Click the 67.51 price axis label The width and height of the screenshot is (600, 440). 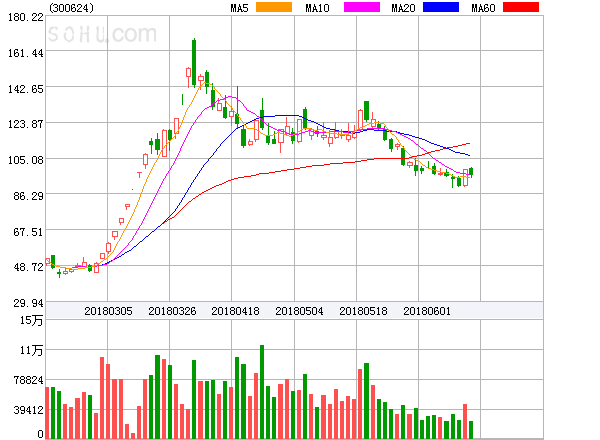pos(28,232)
